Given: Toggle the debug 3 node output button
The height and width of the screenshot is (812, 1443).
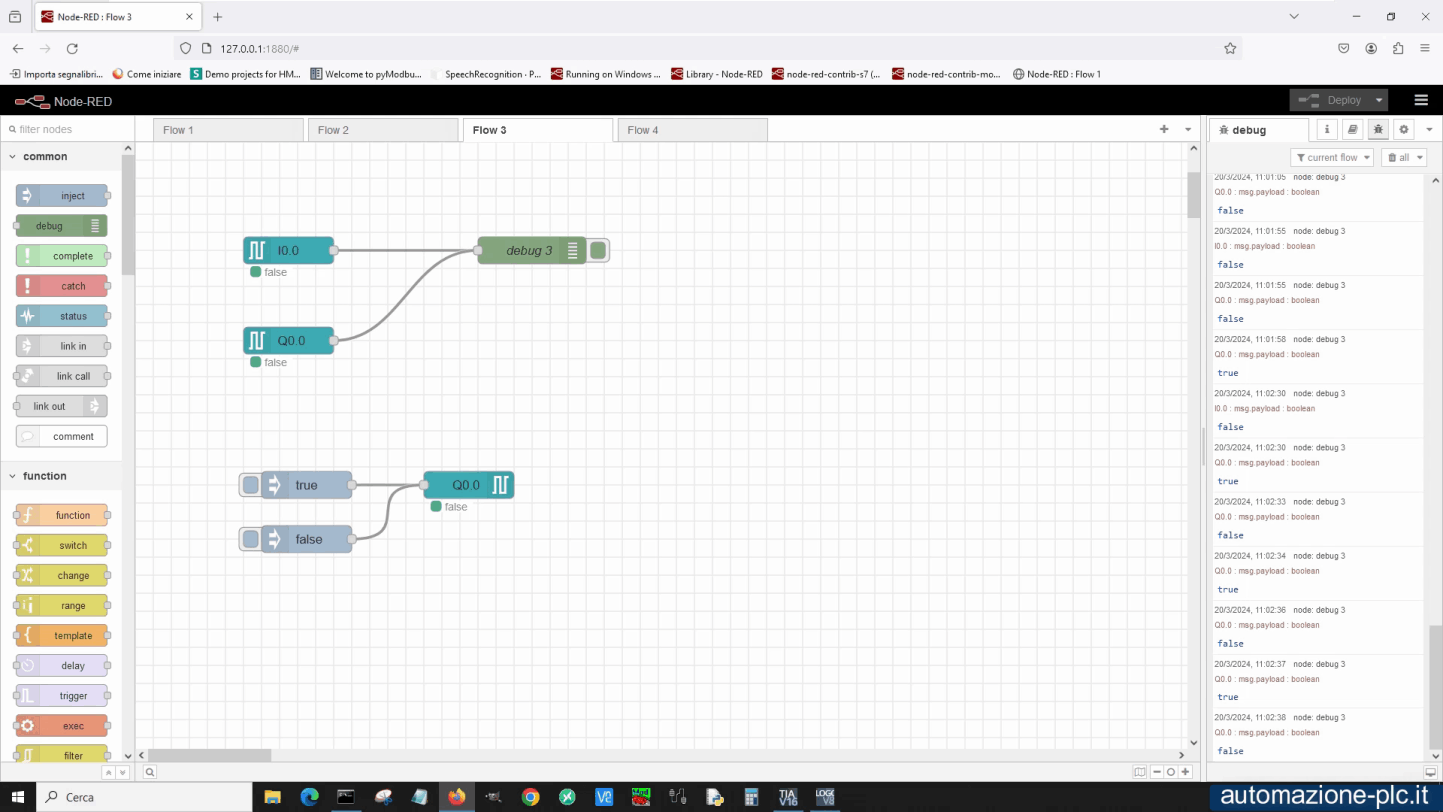Looking at the screenshot, I should [x=598, y=250].
